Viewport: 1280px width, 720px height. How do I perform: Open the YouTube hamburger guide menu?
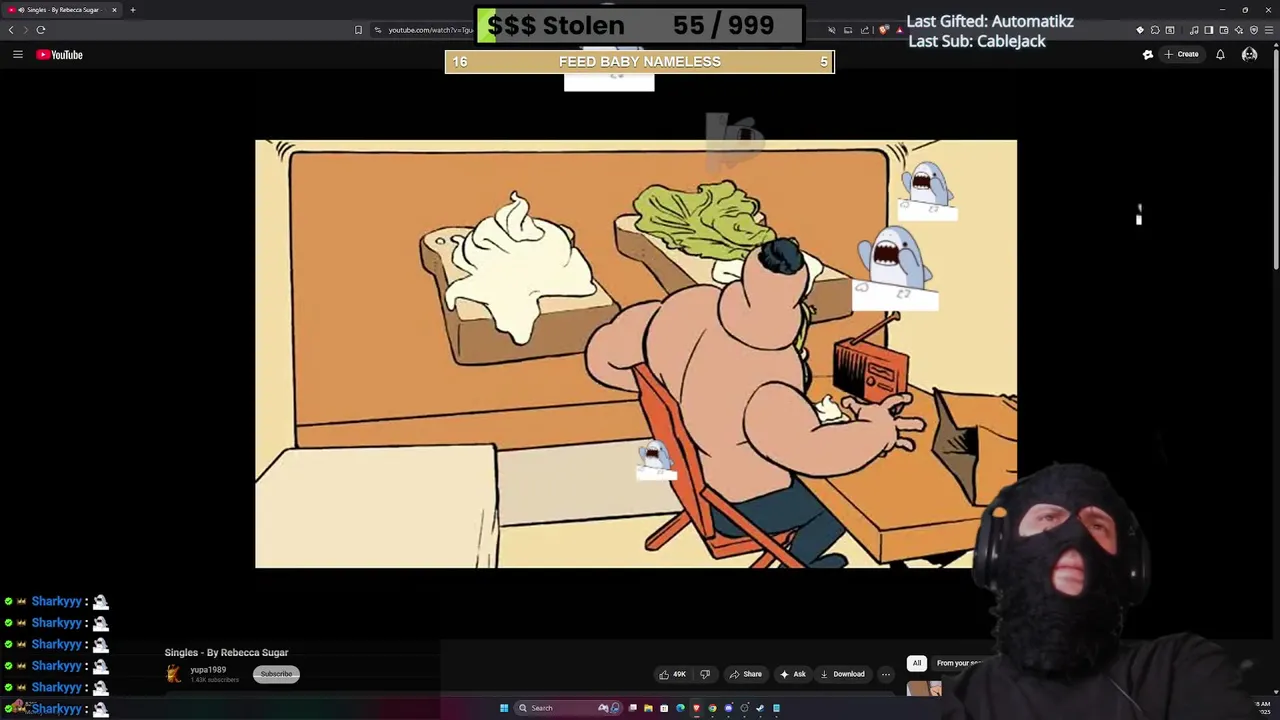(x=17, y=55)
